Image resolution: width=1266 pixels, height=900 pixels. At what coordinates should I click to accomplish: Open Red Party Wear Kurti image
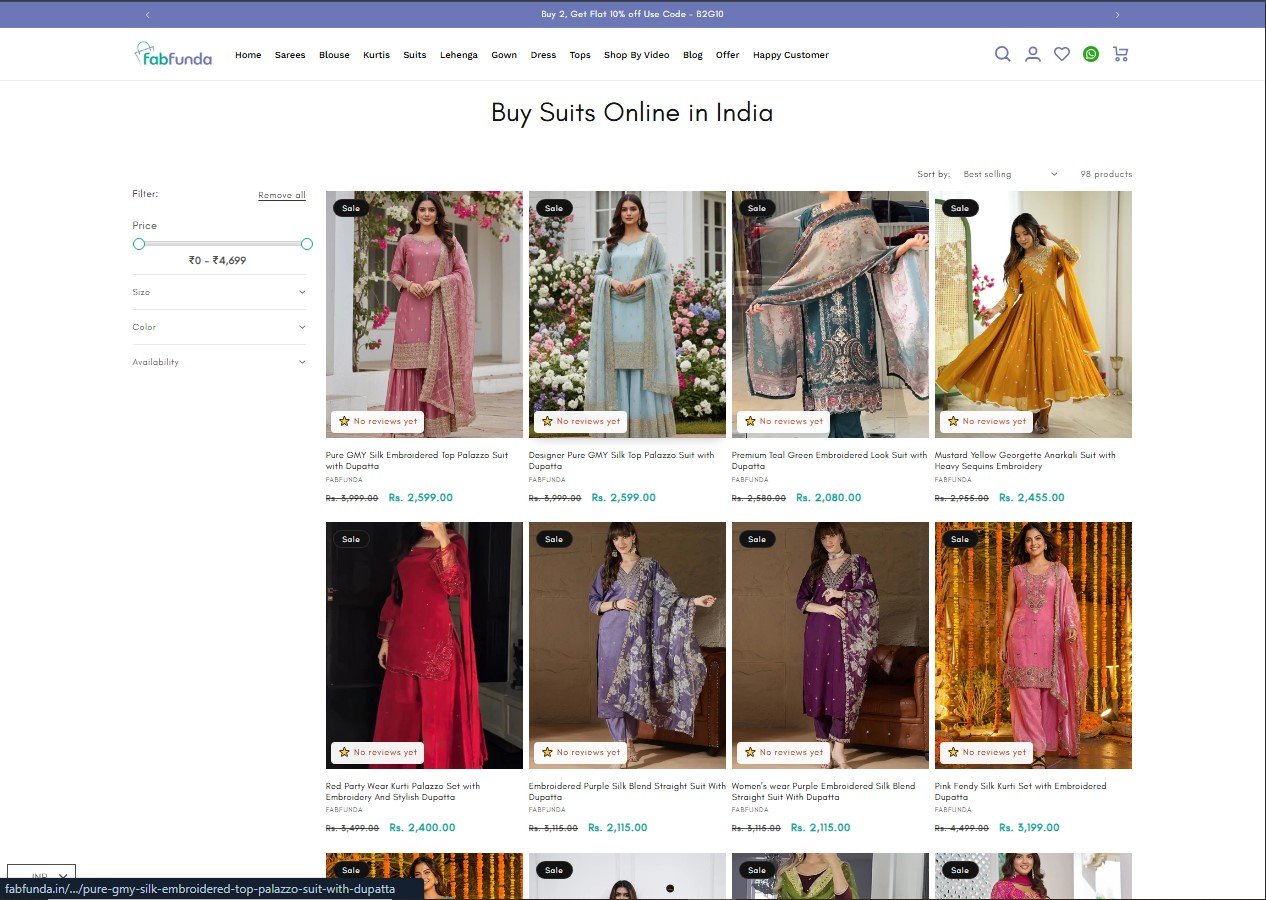[424, 645]
